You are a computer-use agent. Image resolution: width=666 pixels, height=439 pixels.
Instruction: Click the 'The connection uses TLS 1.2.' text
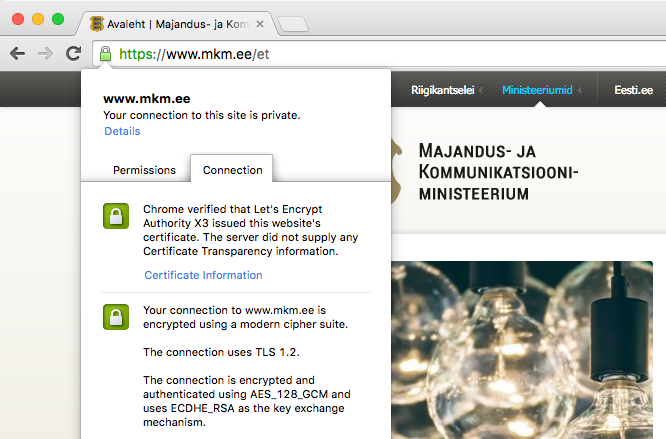point(221,352)
